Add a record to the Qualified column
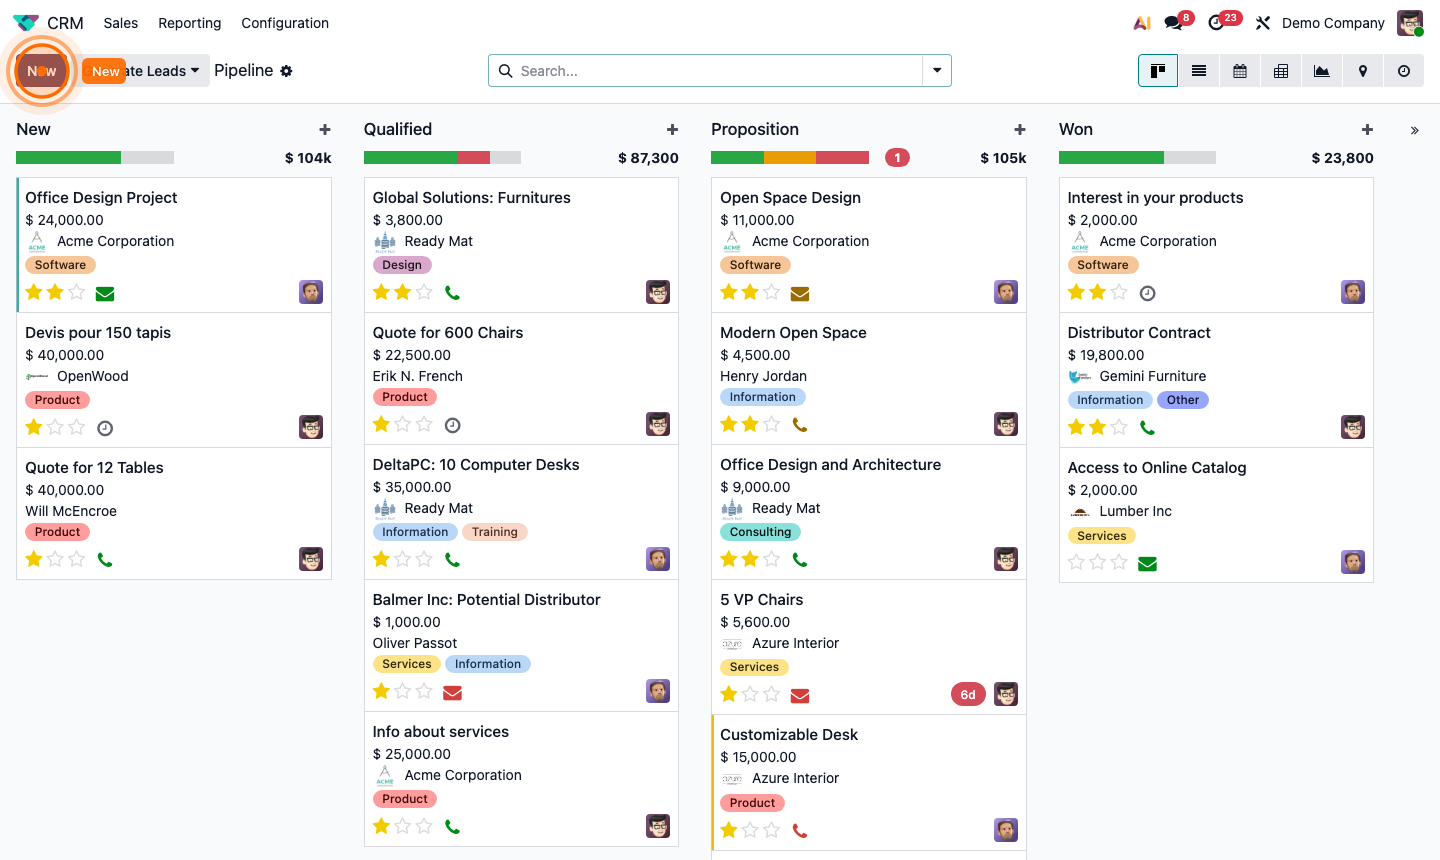Viewport: 1440px width, 860px height. [x=672, y=129]
